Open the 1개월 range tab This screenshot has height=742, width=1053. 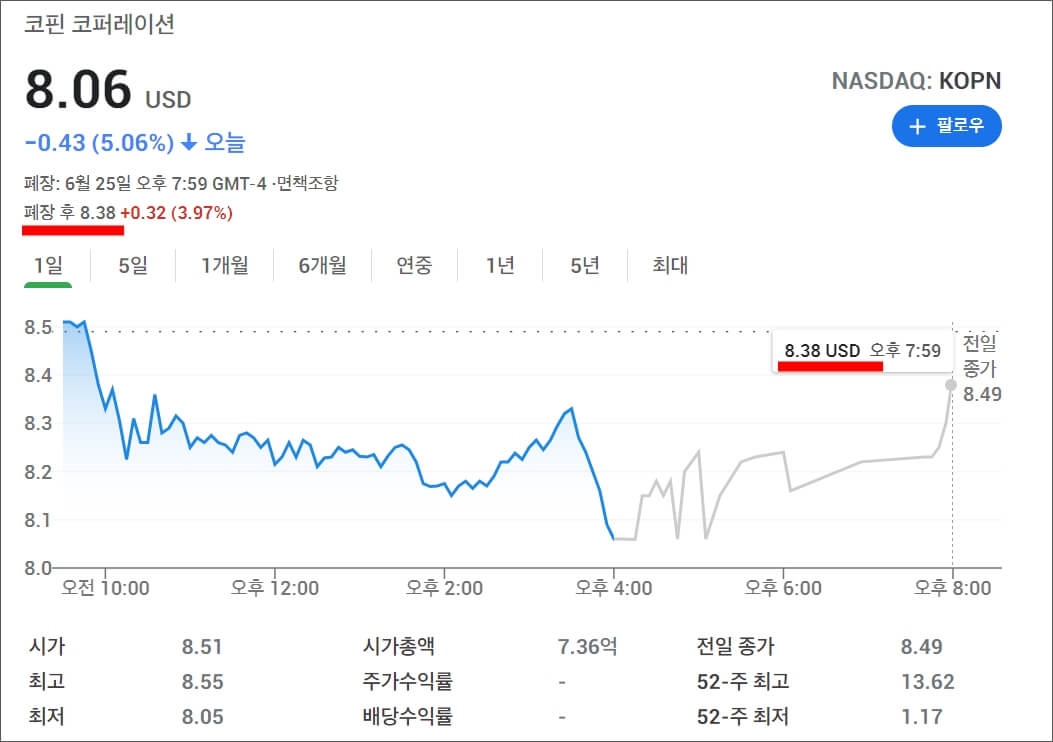tap(225, 265)
